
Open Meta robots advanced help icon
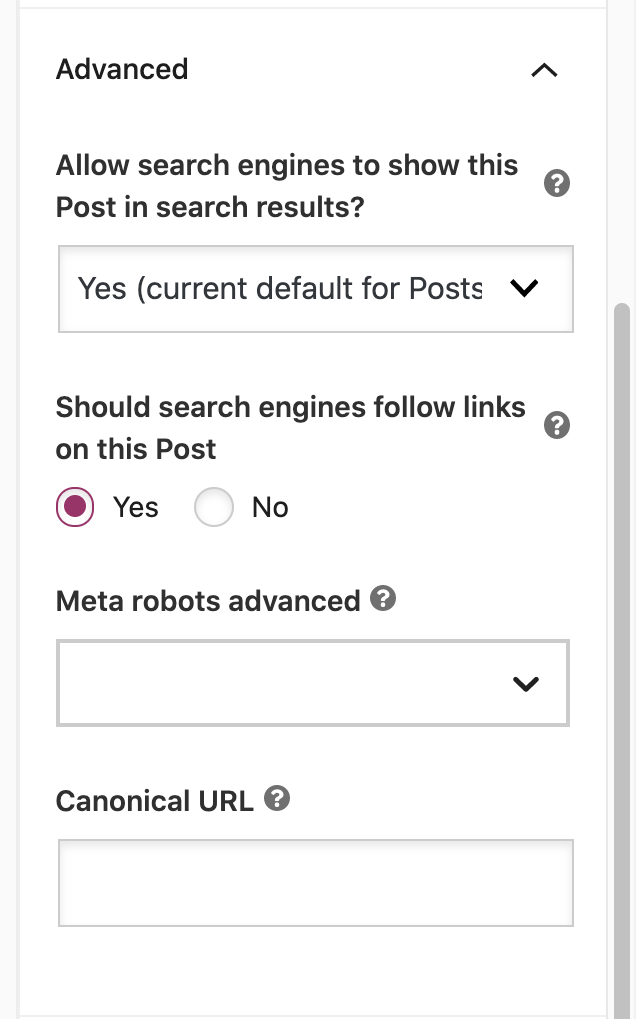383,599
